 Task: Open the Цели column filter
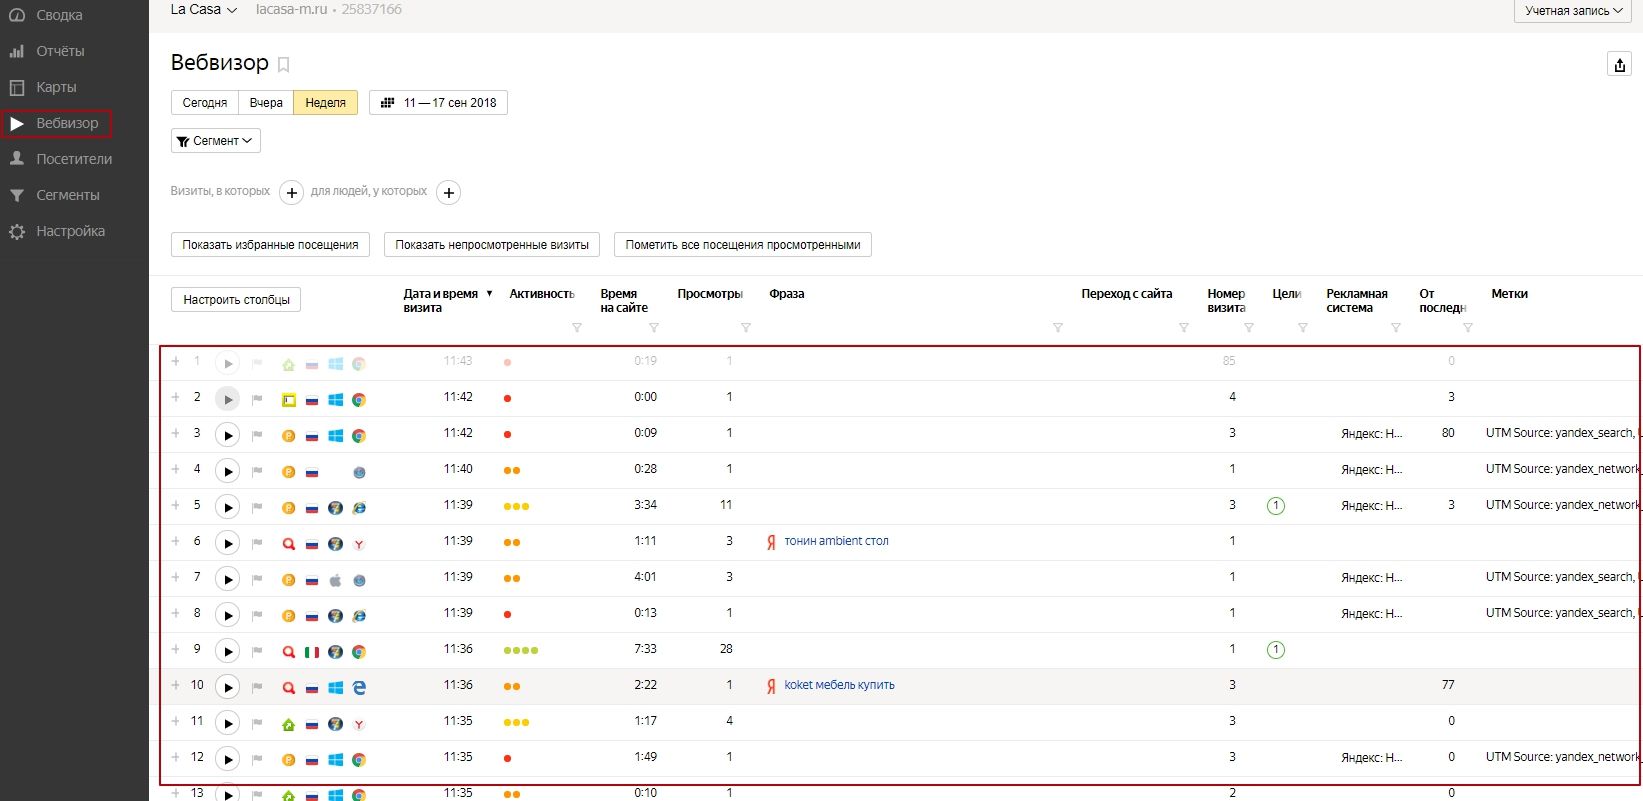point(1303,328)
